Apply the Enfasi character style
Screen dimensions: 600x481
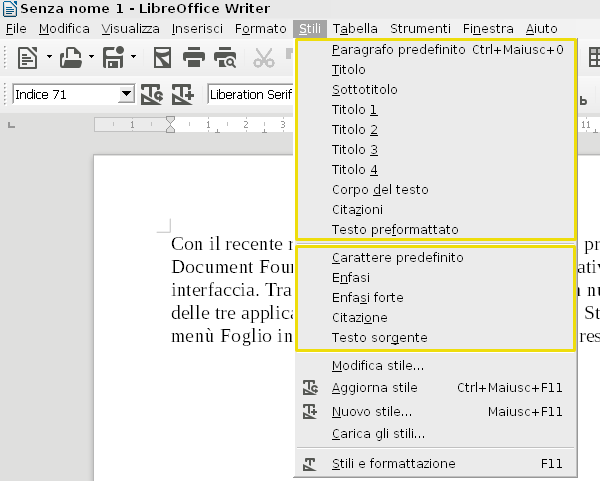[435, 277]
